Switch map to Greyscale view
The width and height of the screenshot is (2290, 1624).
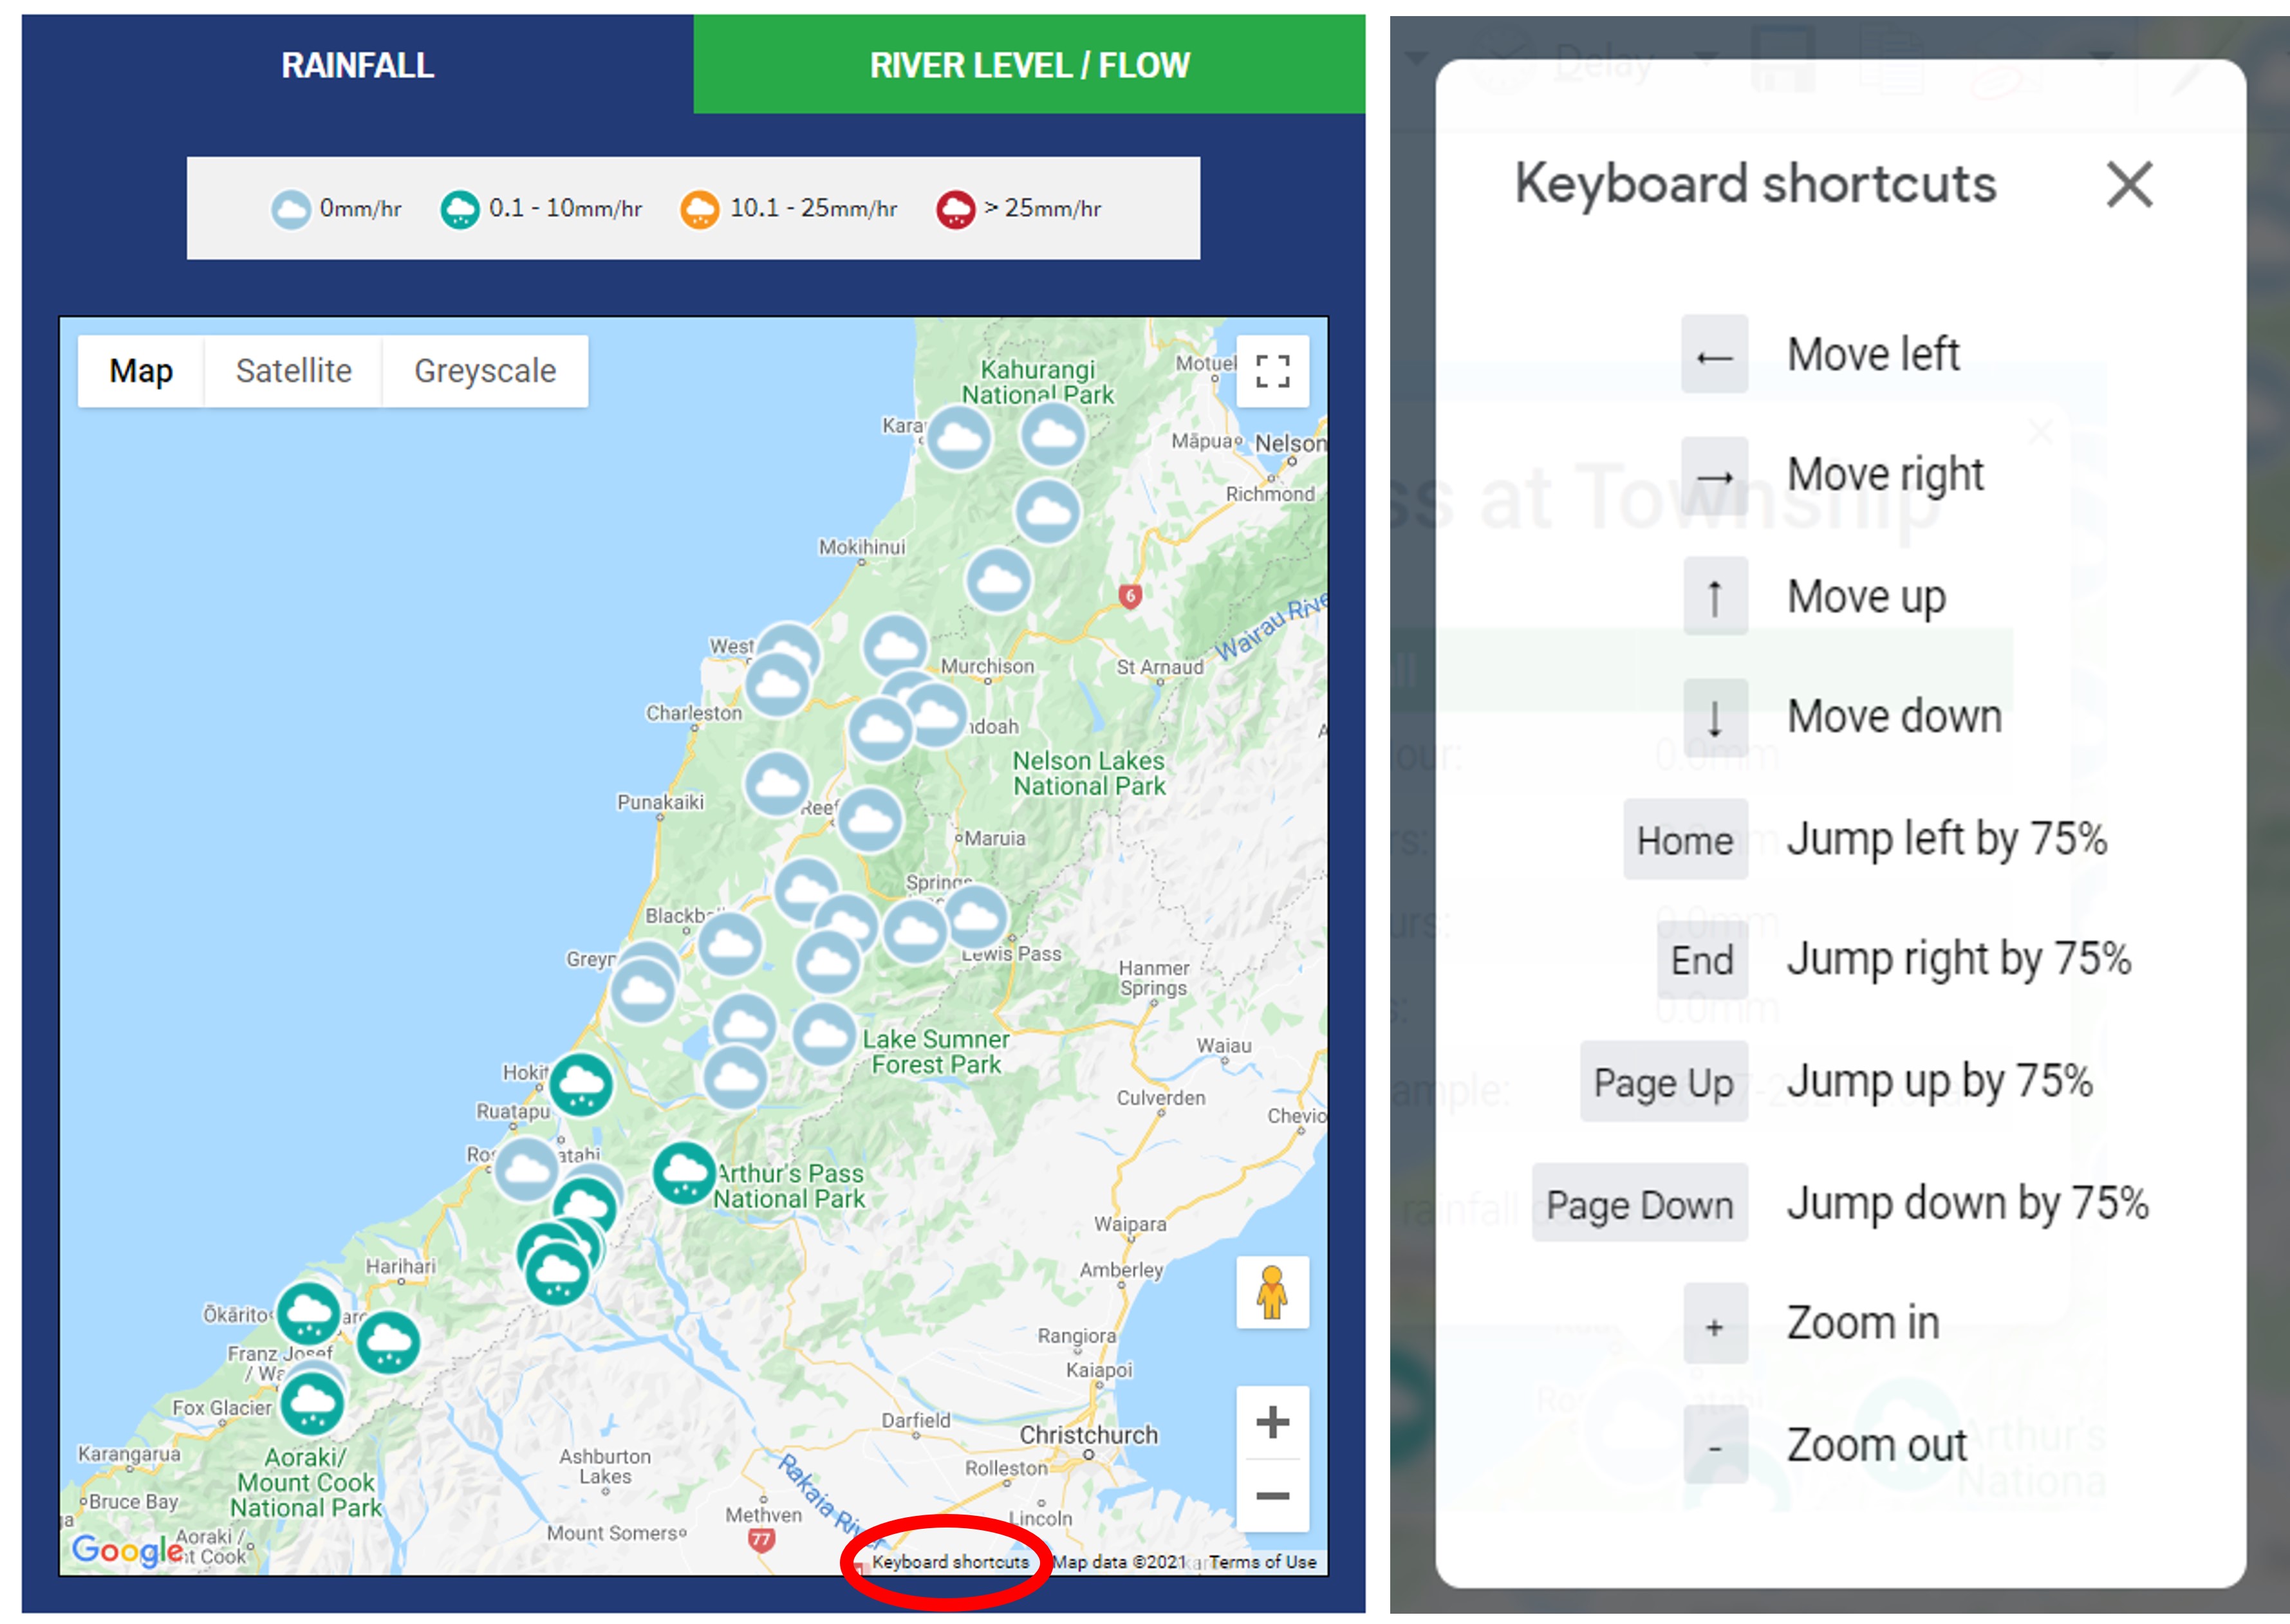coord(485,371)
